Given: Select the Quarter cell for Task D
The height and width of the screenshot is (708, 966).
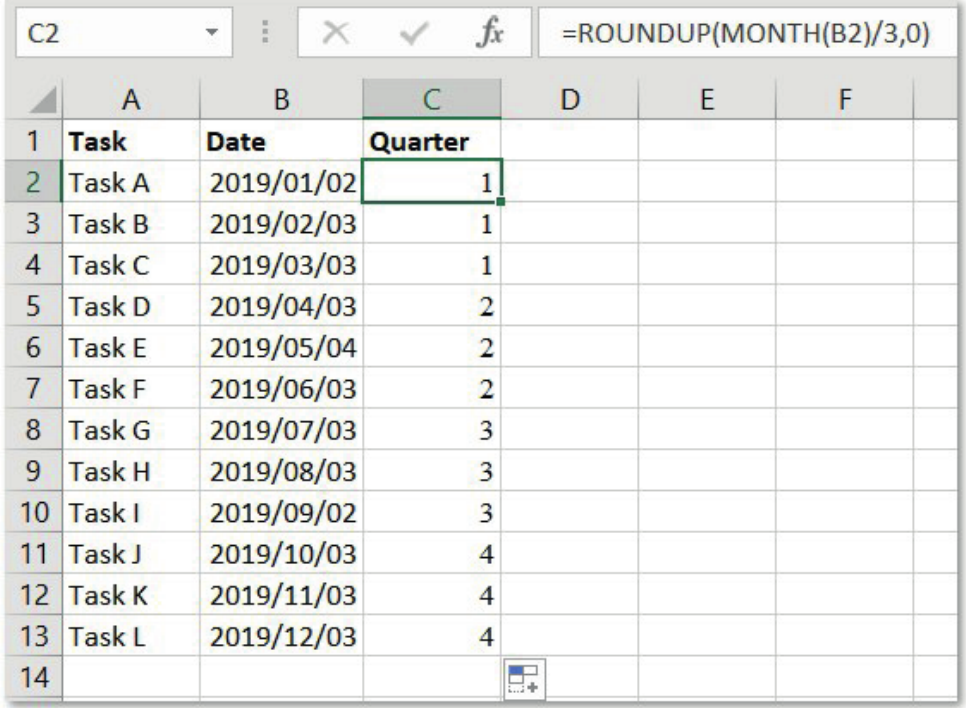Looking at the screenshot, I should (432, 306).
